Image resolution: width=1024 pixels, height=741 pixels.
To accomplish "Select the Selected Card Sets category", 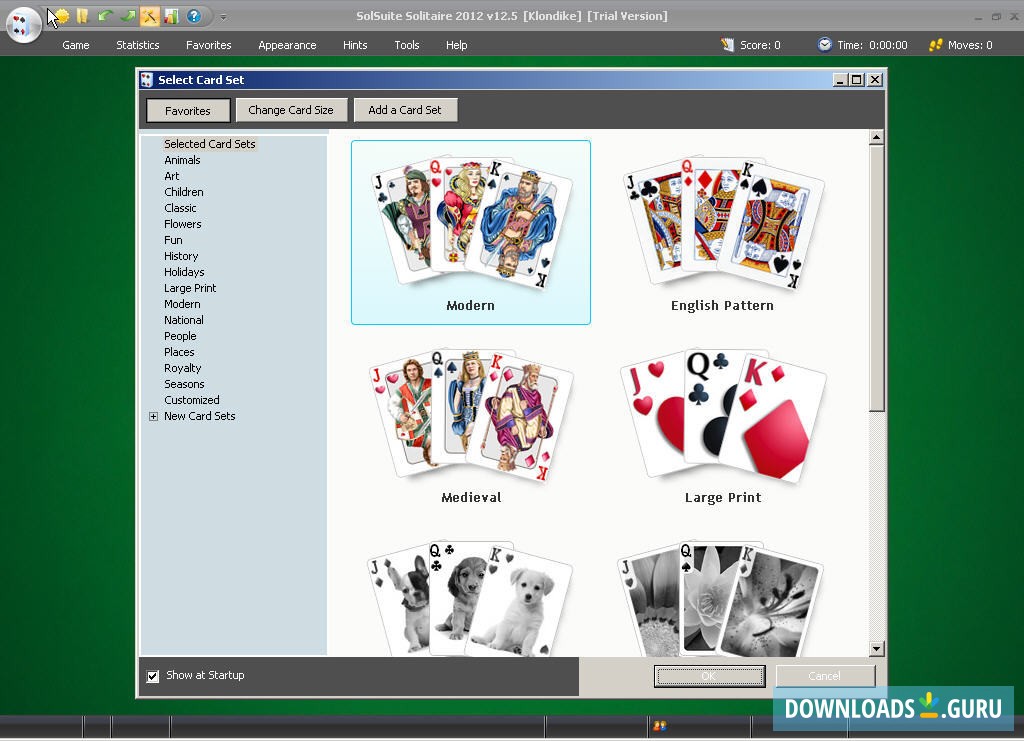I will point(210,144).
